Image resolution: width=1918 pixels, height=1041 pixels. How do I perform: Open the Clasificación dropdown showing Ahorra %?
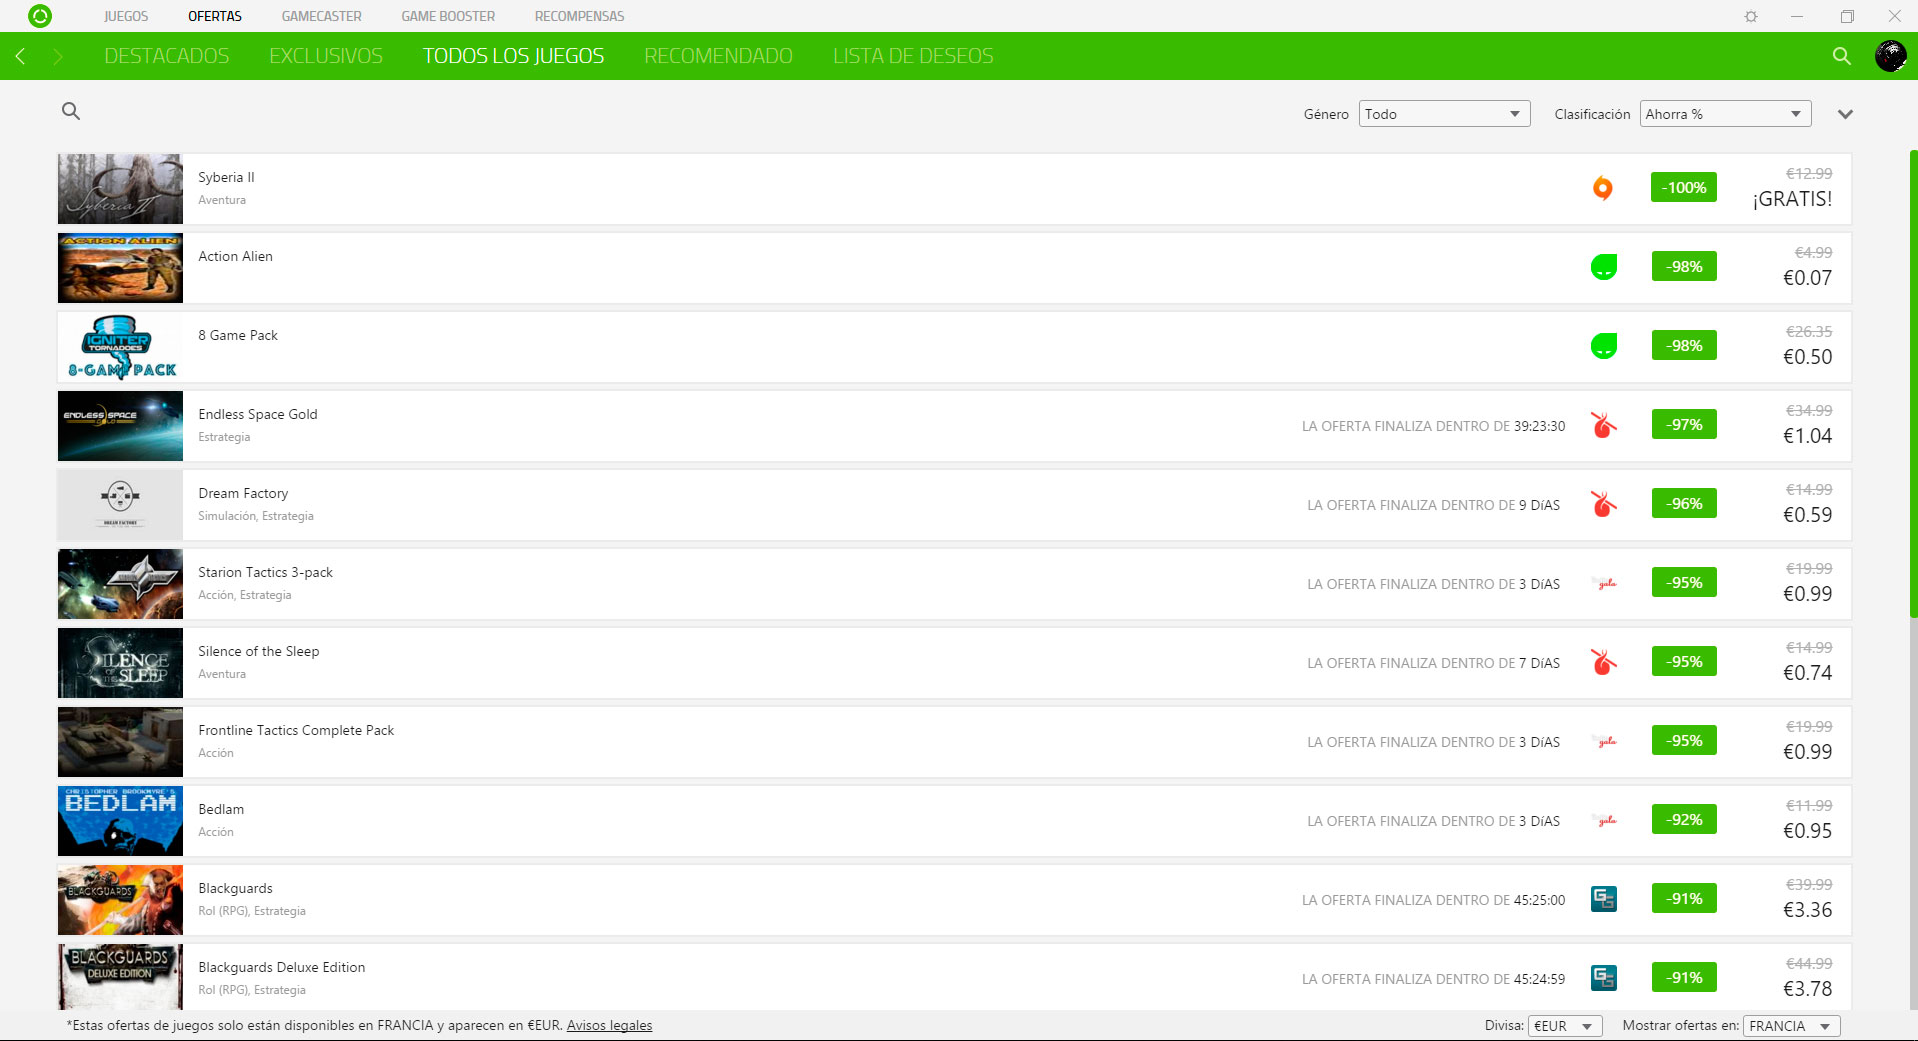1725,114
